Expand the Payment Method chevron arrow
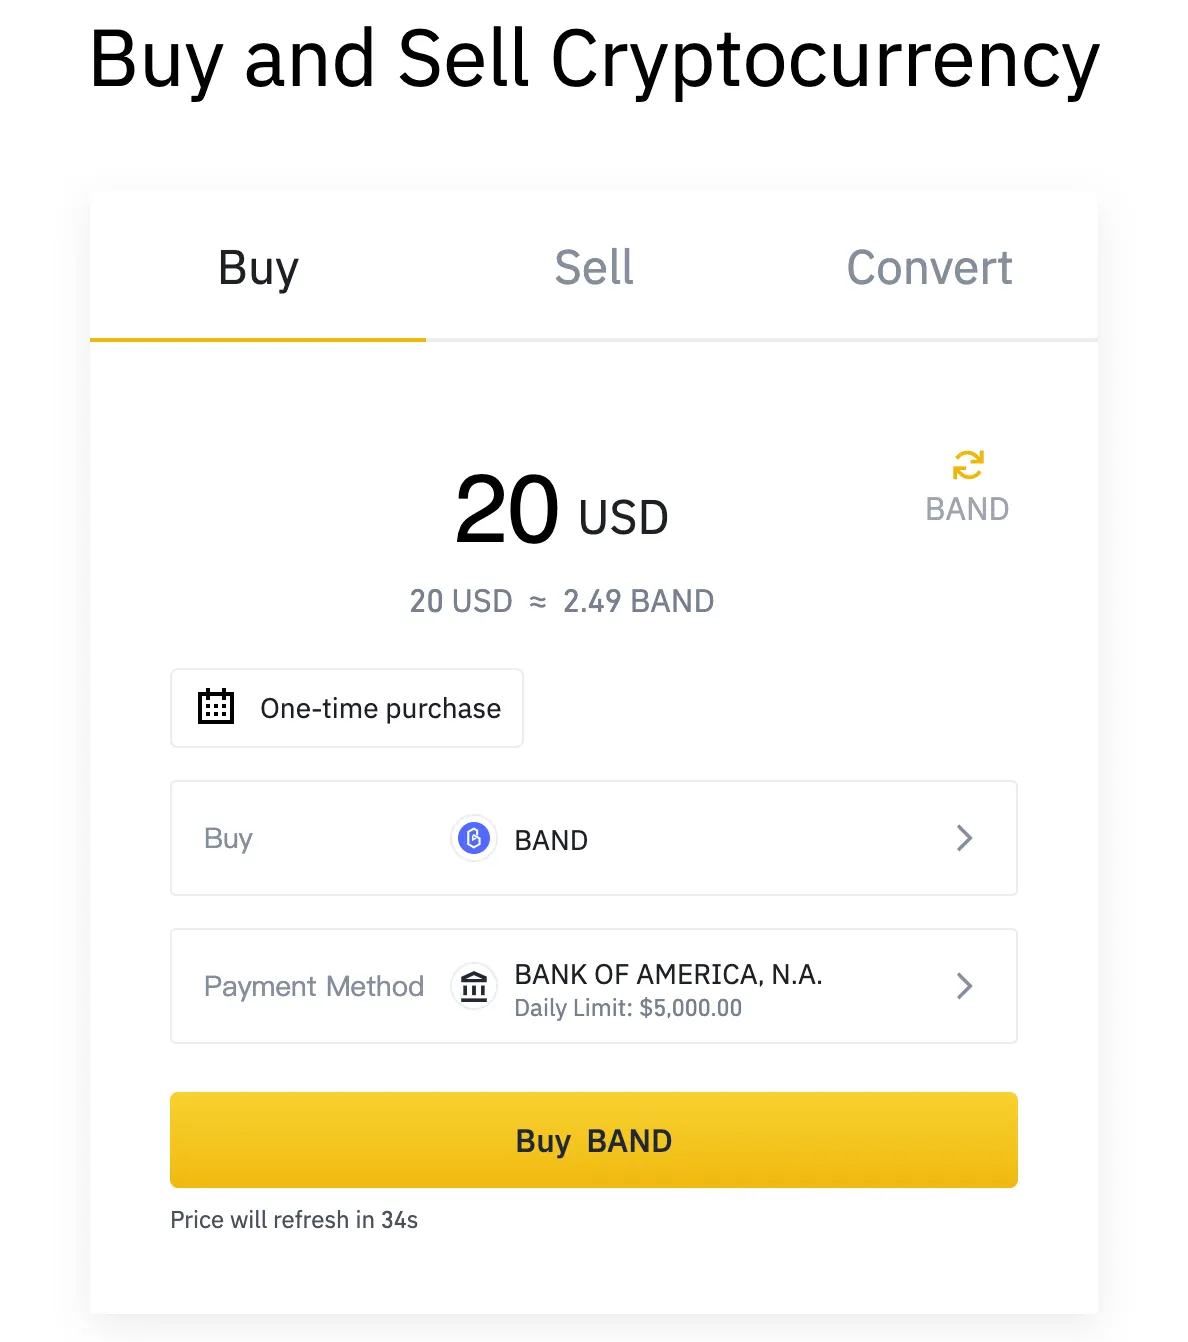The height and width of the screenshot is (1342, 1188). 964,986
